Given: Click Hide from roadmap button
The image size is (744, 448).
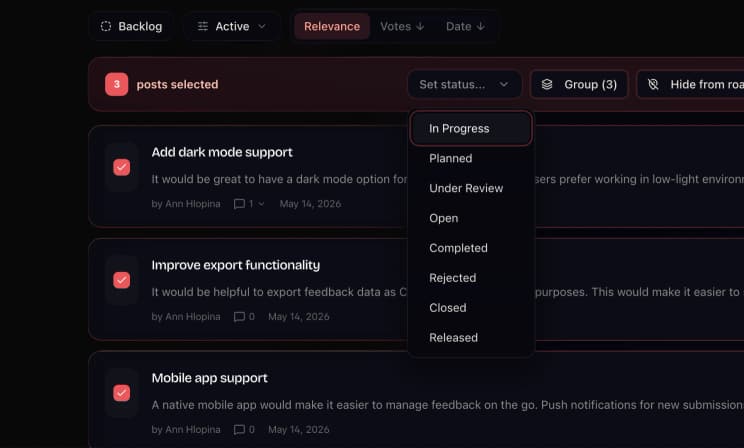Looking at the screenshot, I should (690, 84).
